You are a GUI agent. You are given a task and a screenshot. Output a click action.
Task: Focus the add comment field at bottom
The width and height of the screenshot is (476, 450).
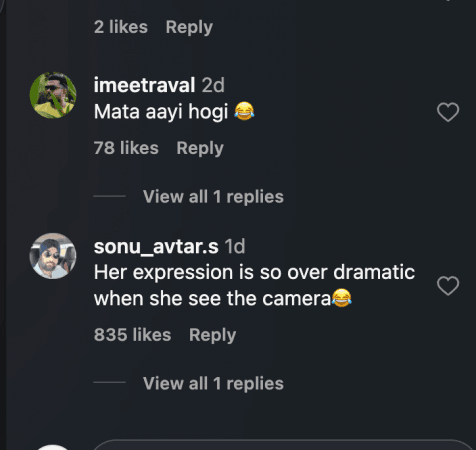tap(283, 445)
